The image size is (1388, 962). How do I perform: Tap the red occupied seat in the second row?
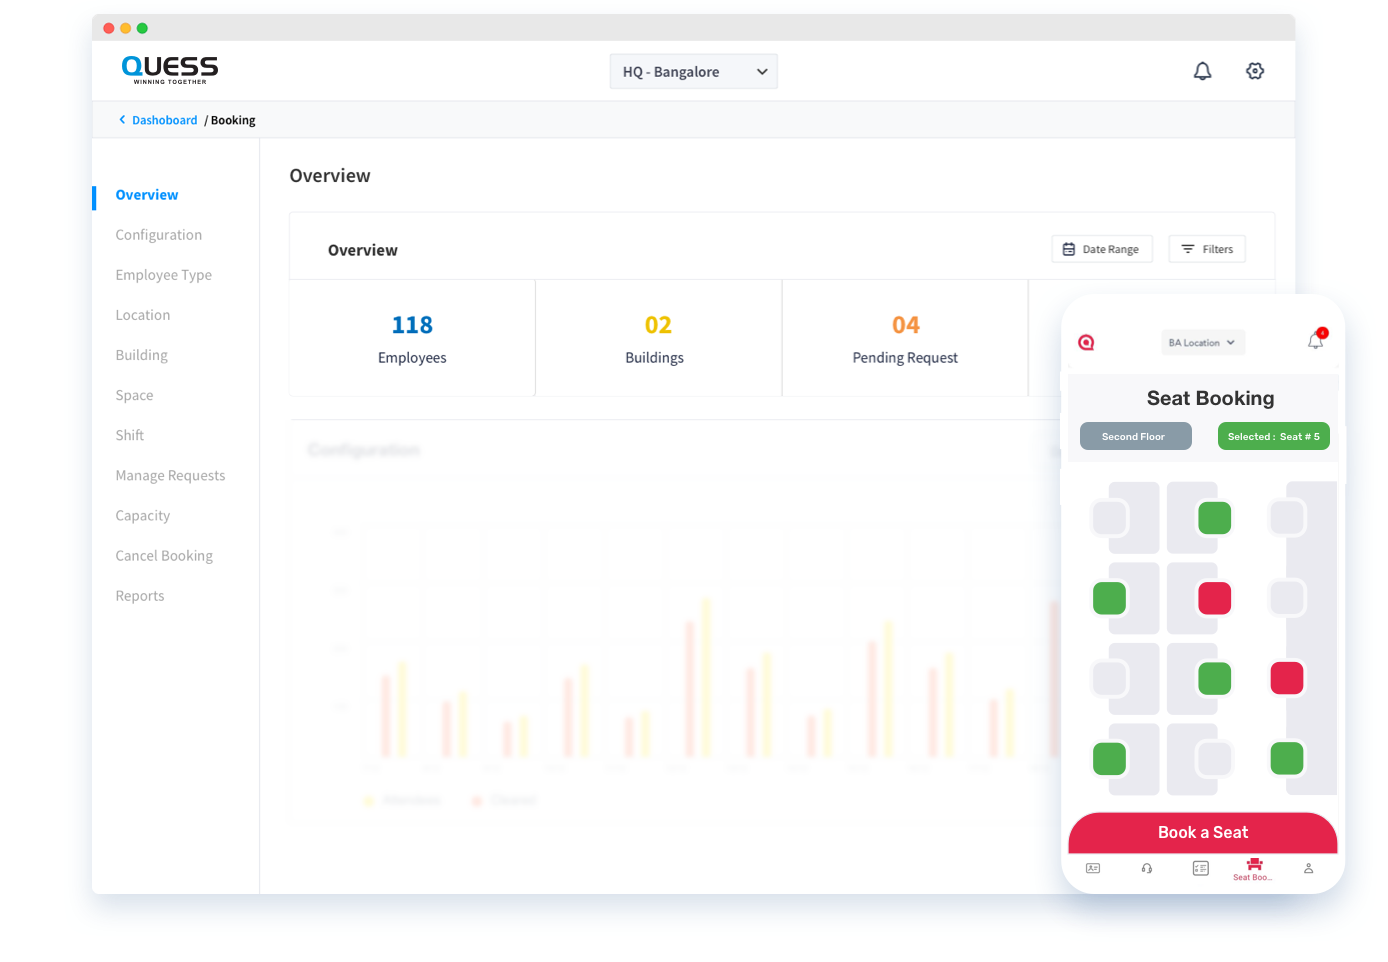pyautogui.click(x=1214, y=598)
